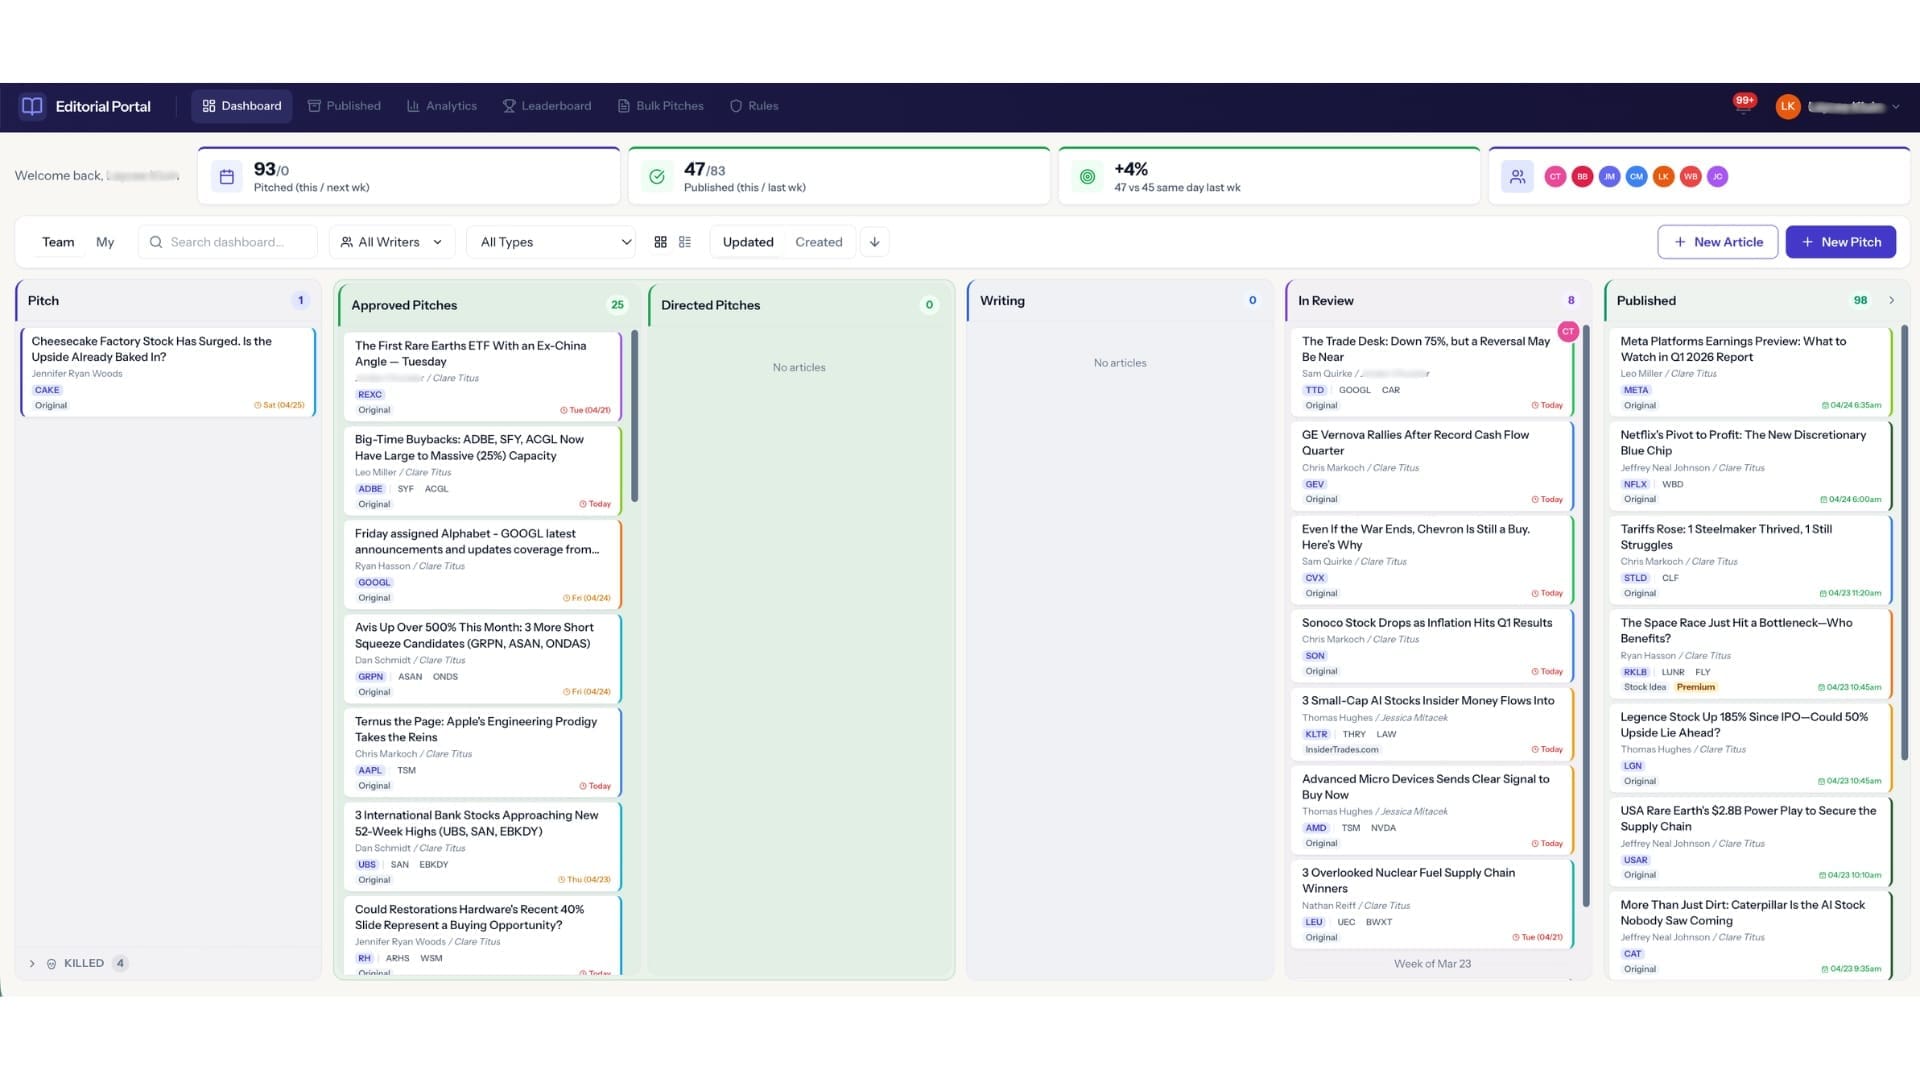Click the team members icon
The height and width of the screenshot is (1080, 1920).
(1517, 177)
